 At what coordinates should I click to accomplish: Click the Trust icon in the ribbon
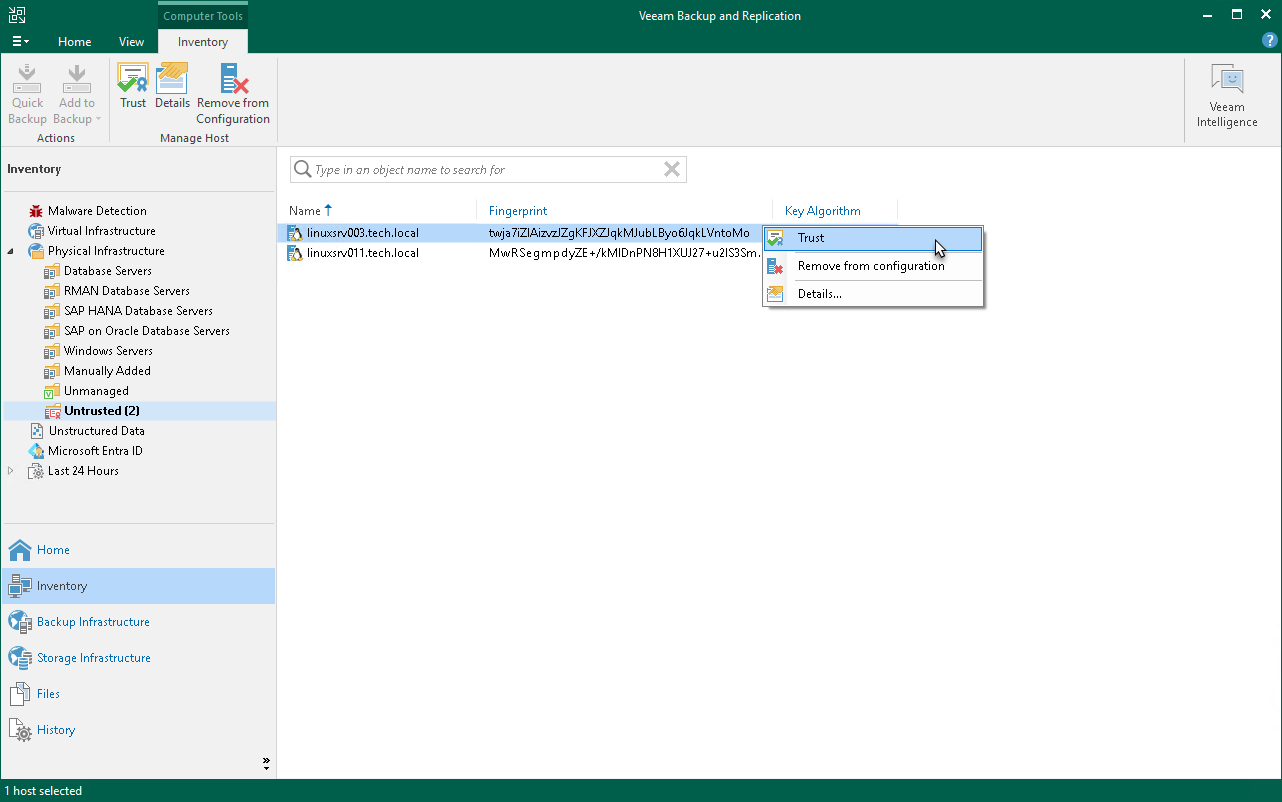[133, 86]
